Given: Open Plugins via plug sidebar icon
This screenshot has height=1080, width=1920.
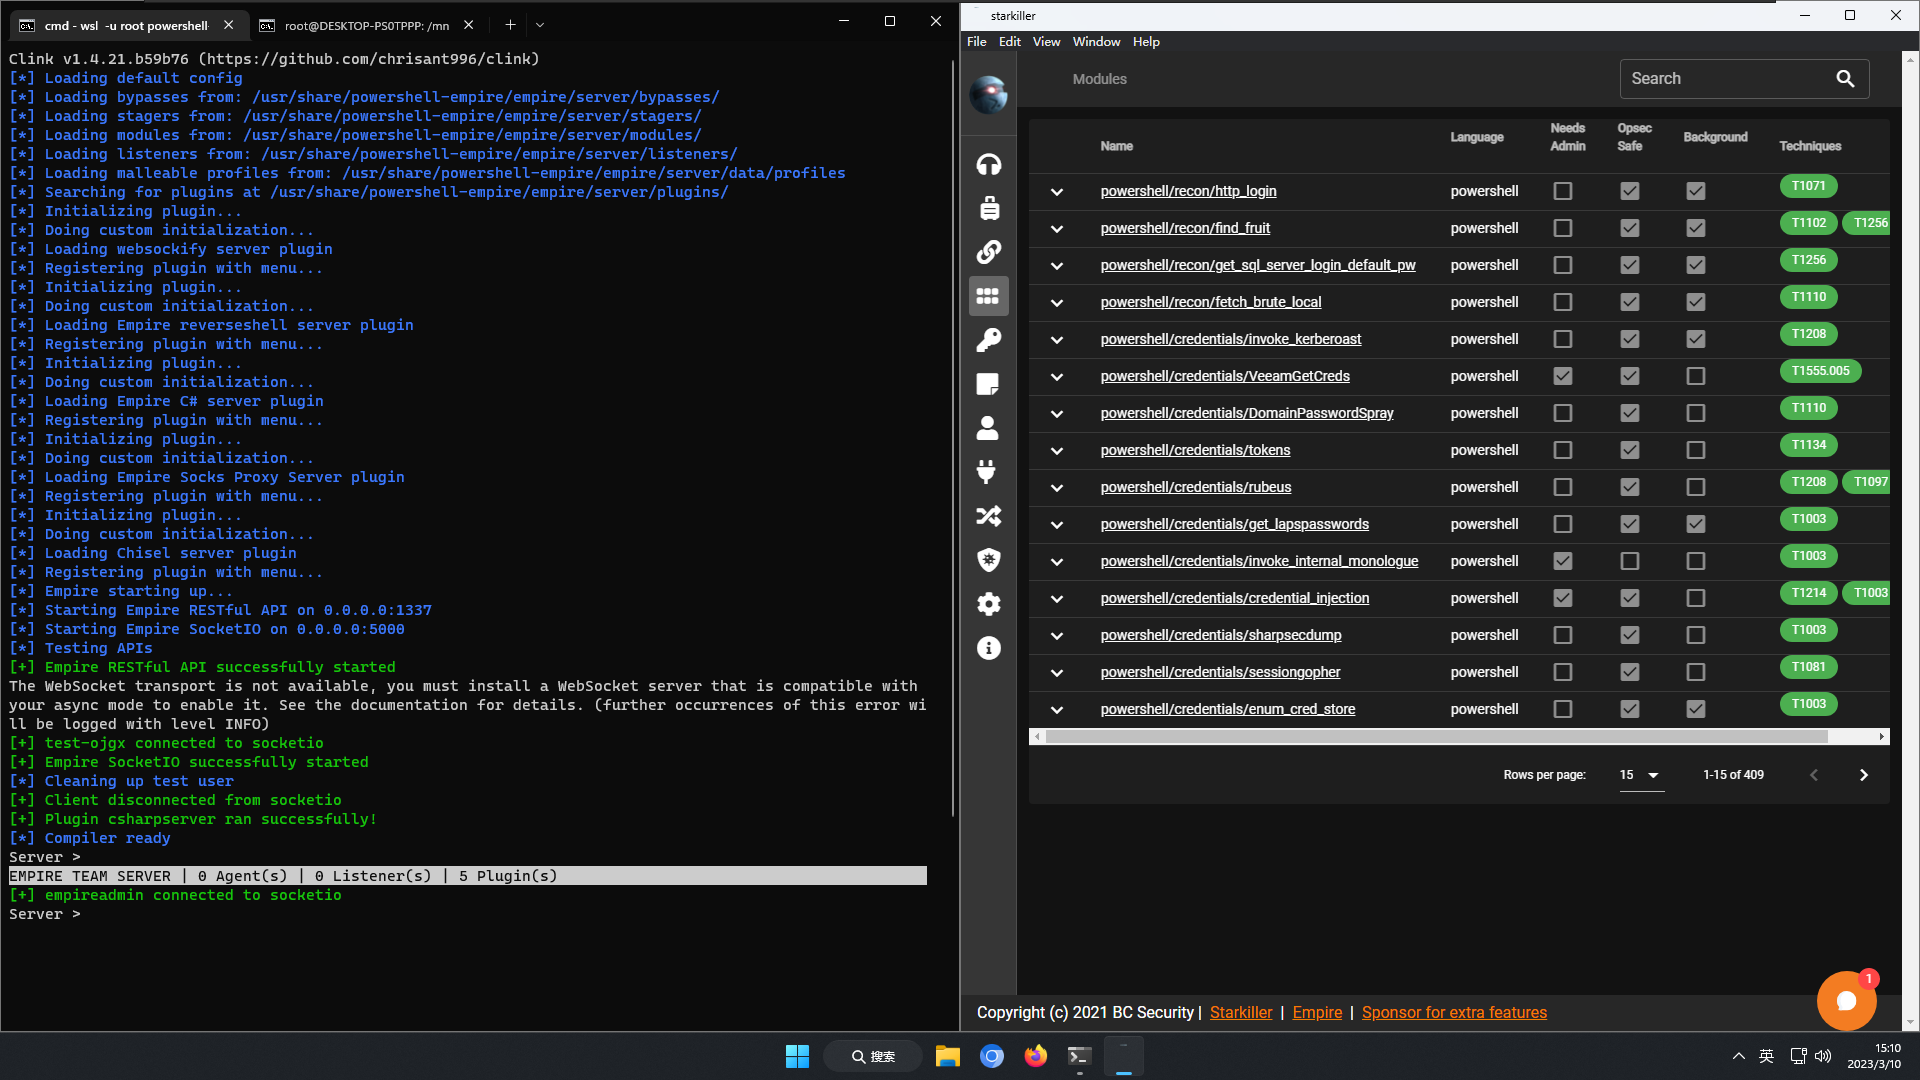Looking at the screenshot, I should (988, 472).
